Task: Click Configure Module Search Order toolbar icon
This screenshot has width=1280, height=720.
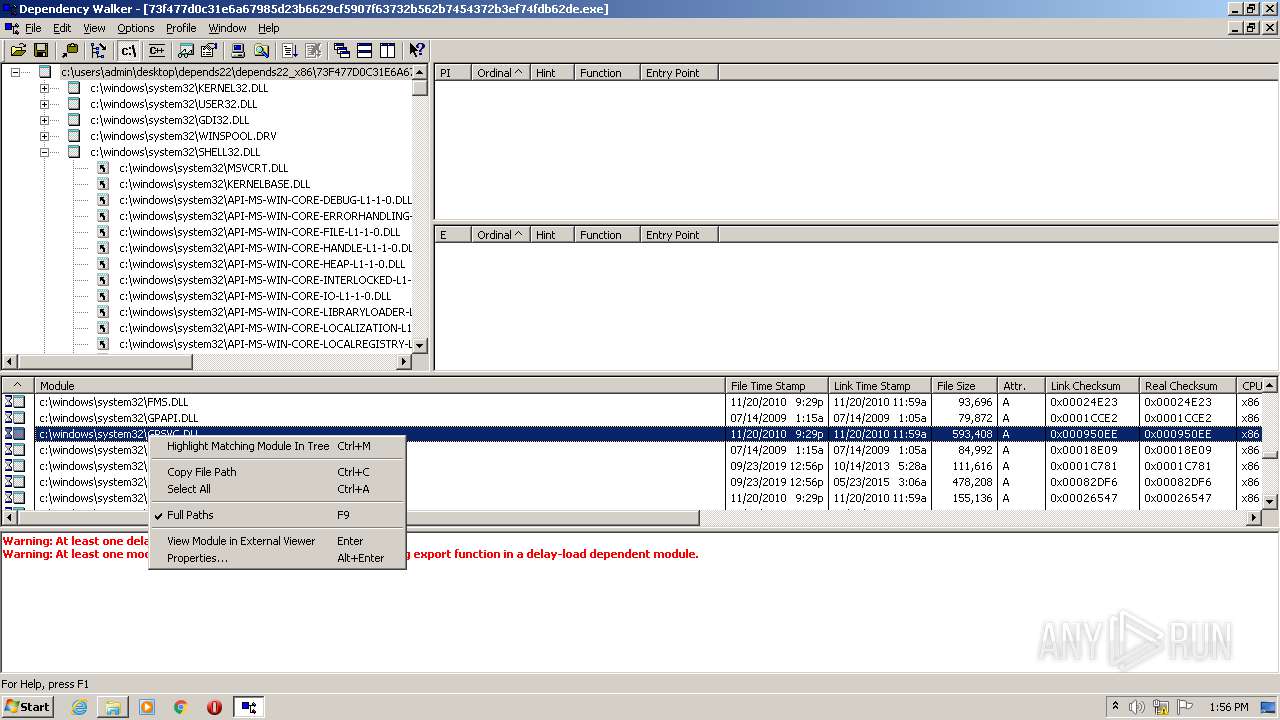Action: pos(261,50)
